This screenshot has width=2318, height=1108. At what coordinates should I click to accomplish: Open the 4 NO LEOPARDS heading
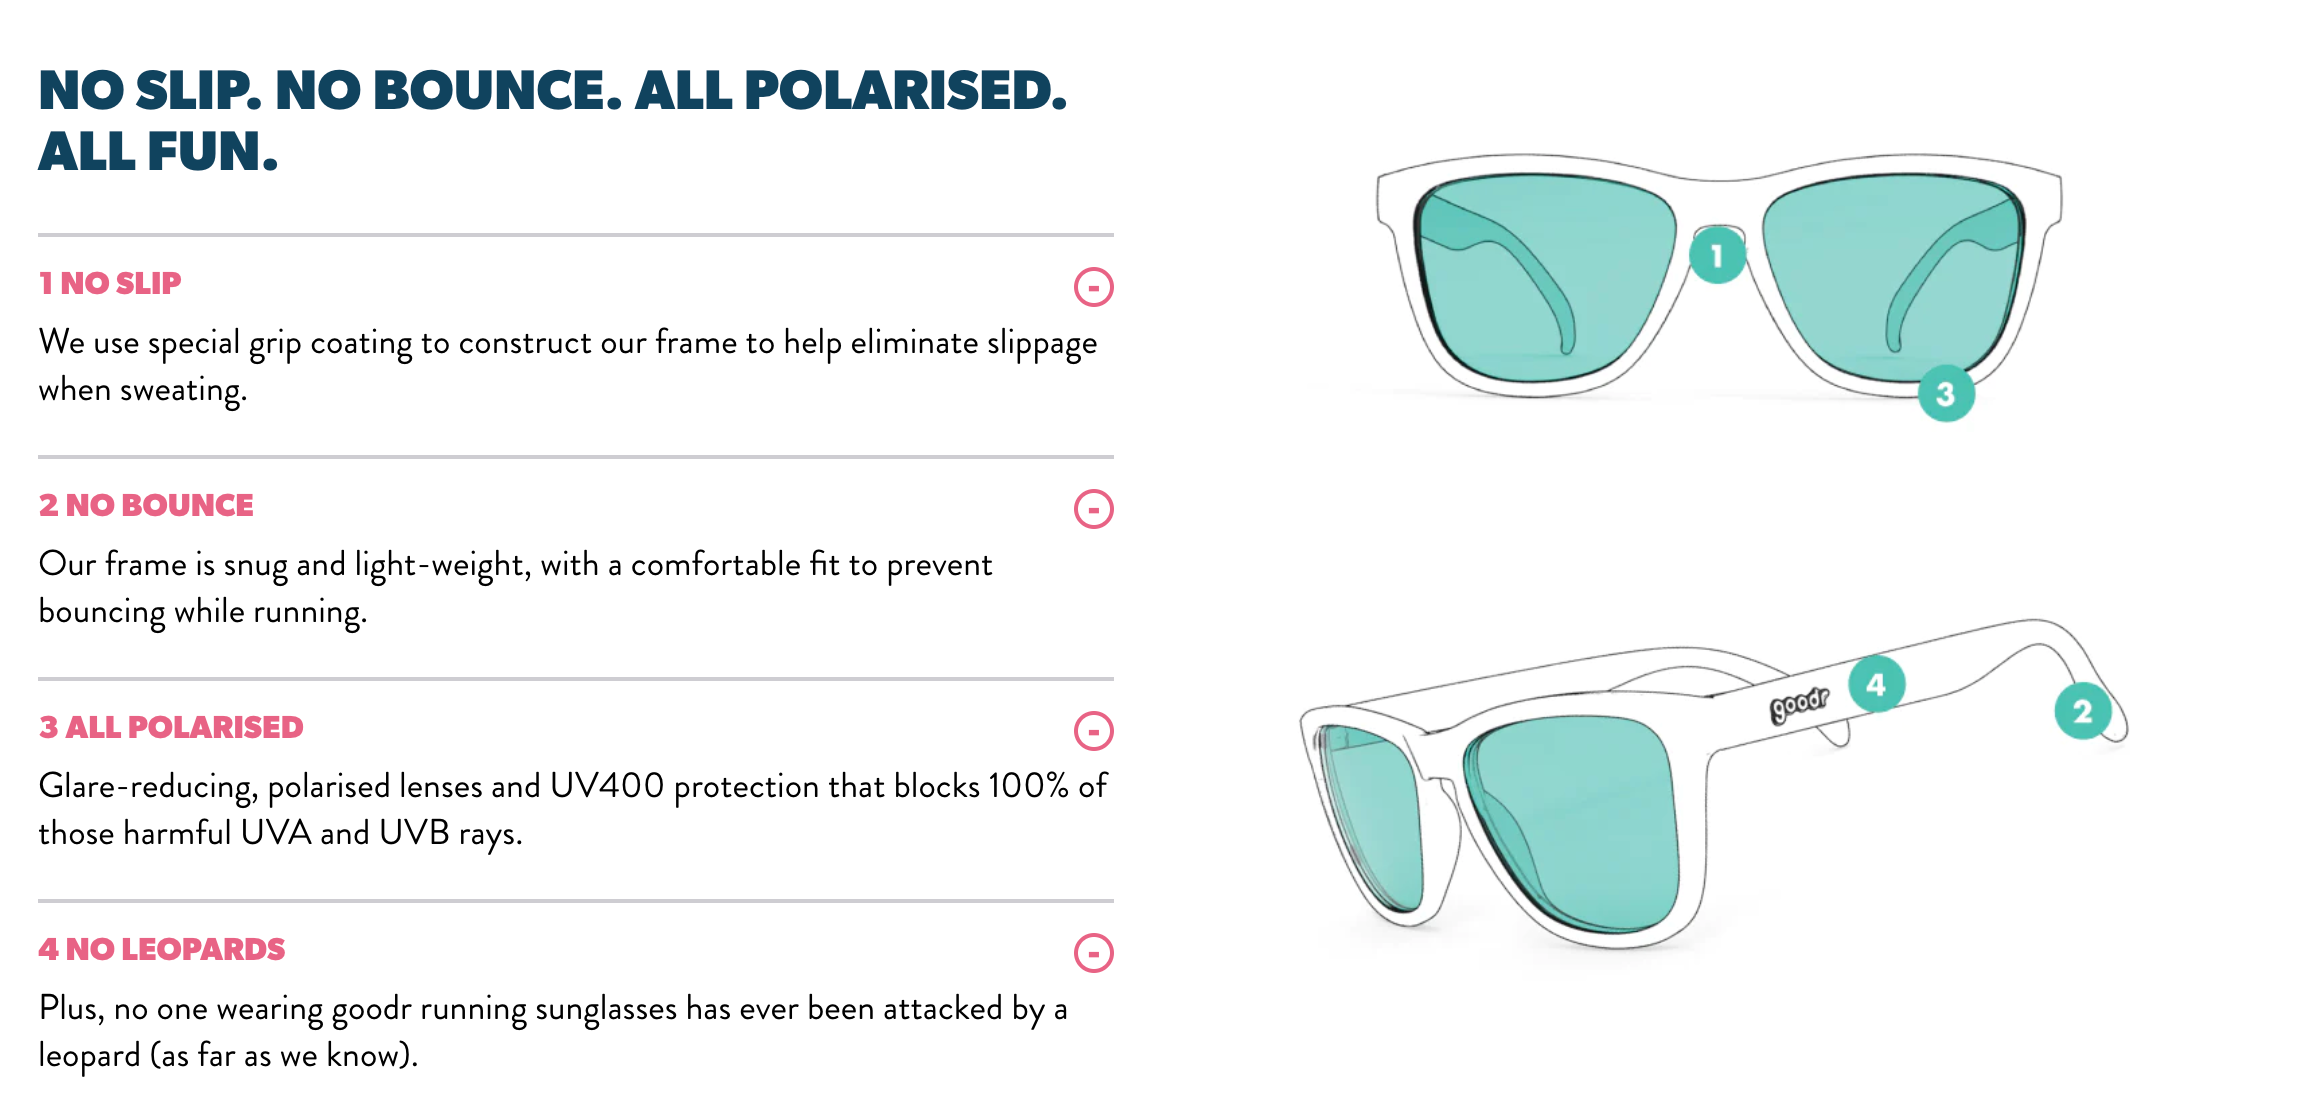tap(162, 949)
